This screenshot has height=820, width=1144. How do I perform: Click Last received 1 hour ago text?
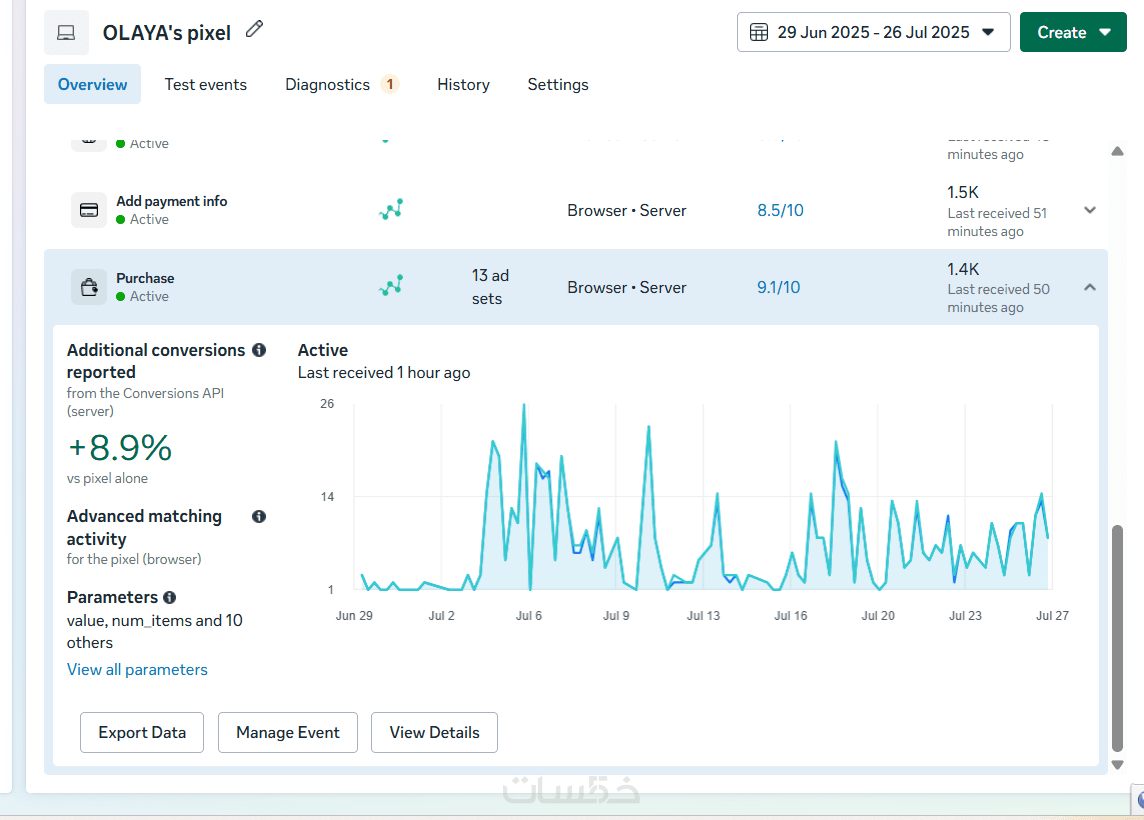point(384,373)
